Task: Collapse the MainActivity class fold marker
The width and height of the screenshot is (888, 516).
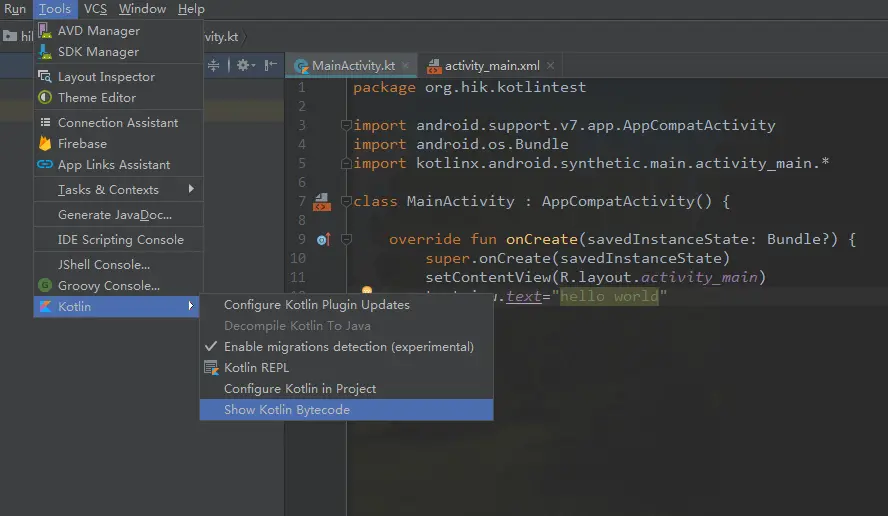Action: point(346,201)
